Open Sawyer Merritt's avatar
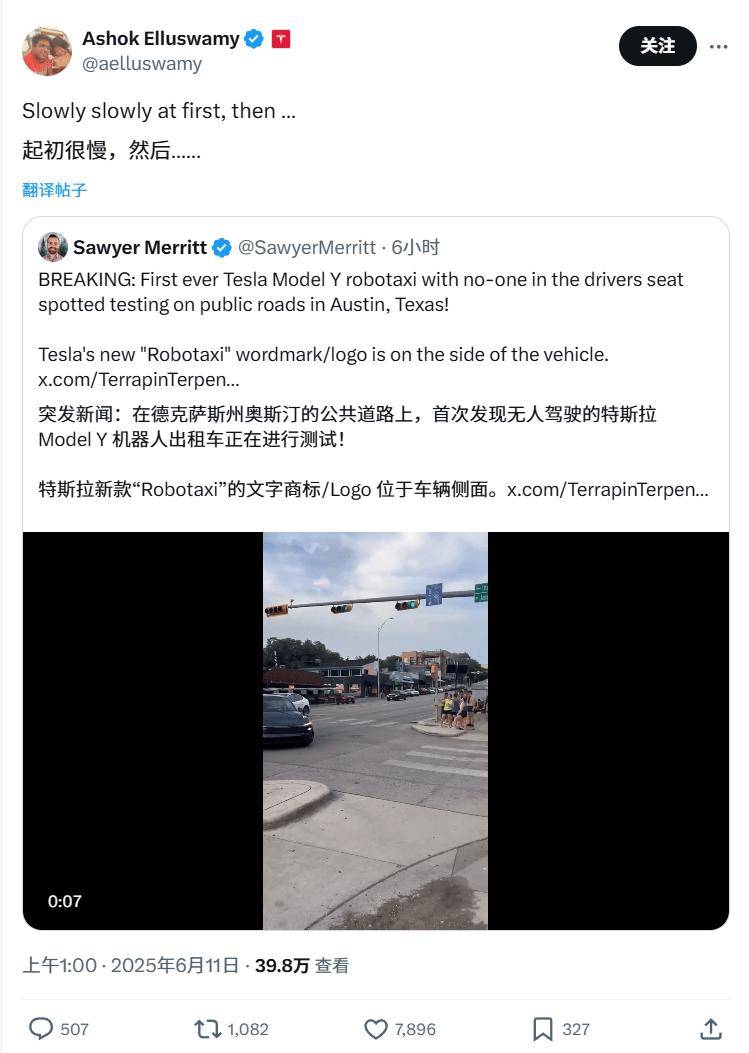 click(x=52, y=247)
